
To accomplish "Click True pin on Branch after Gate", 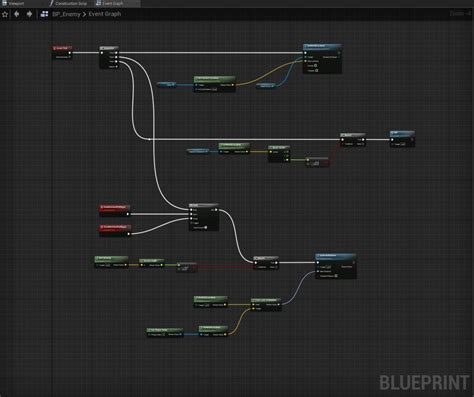I will [276, 263].
